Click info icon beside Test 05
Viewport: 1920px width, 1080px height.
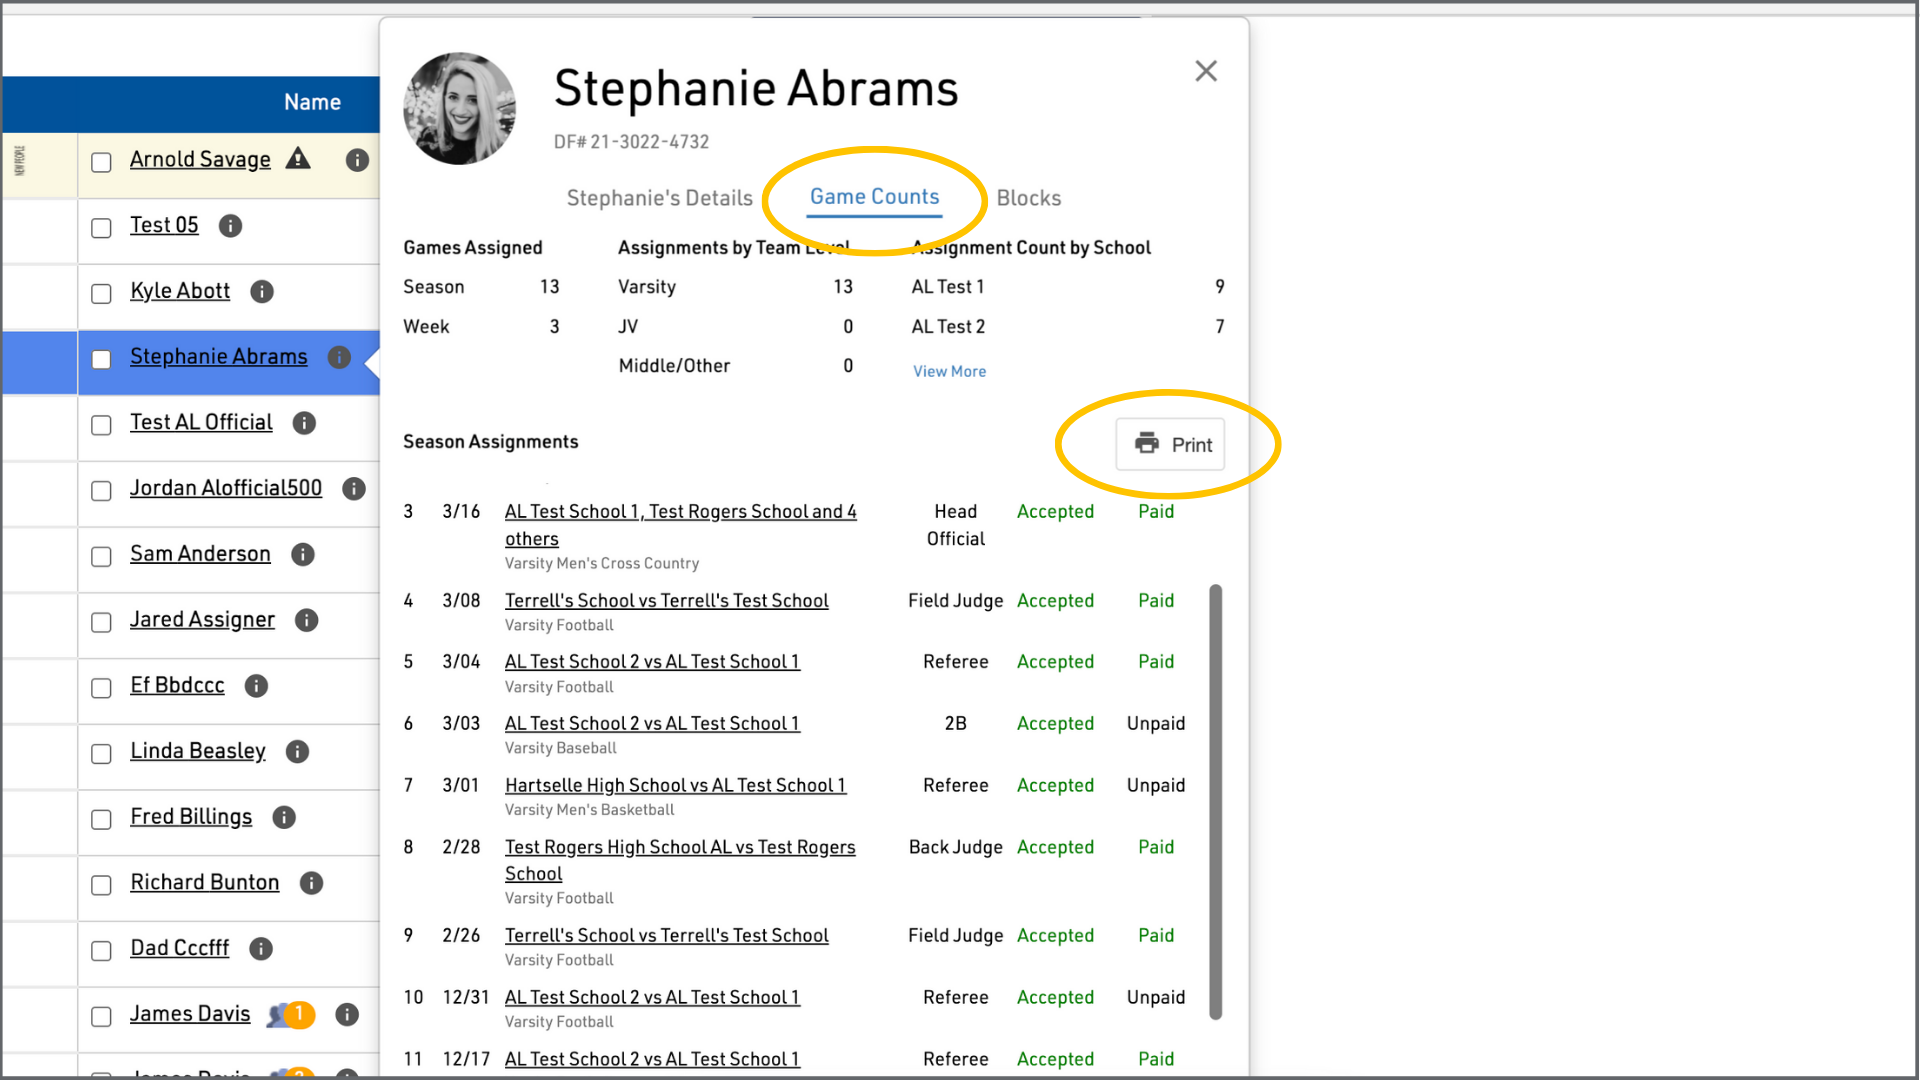tap(230, 226)
